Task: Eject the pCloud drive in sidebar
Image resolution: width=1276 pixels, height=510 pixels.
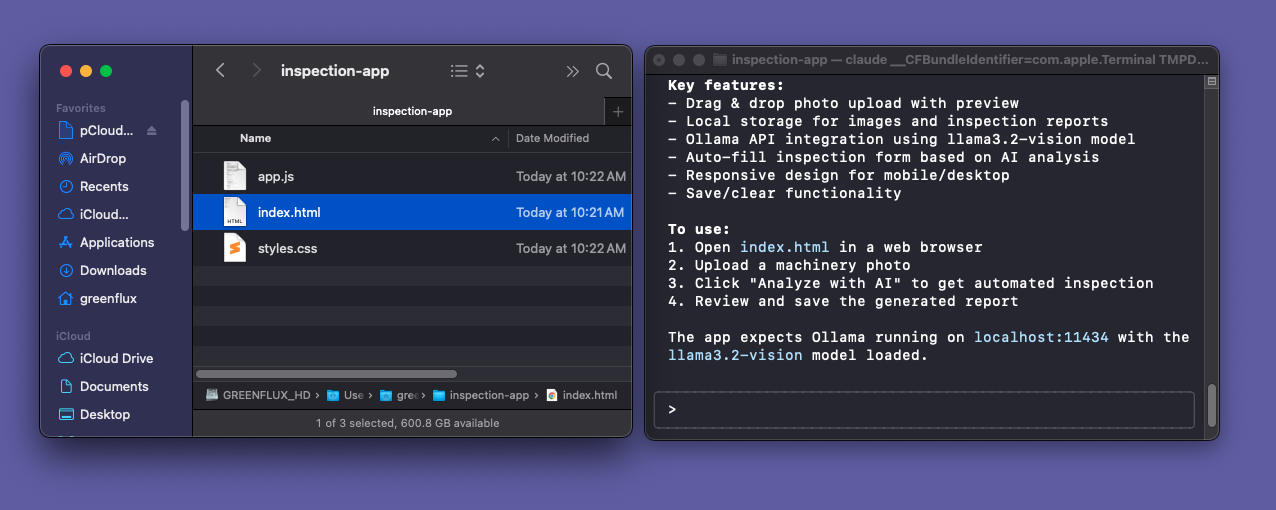Action: pos(152,131)
